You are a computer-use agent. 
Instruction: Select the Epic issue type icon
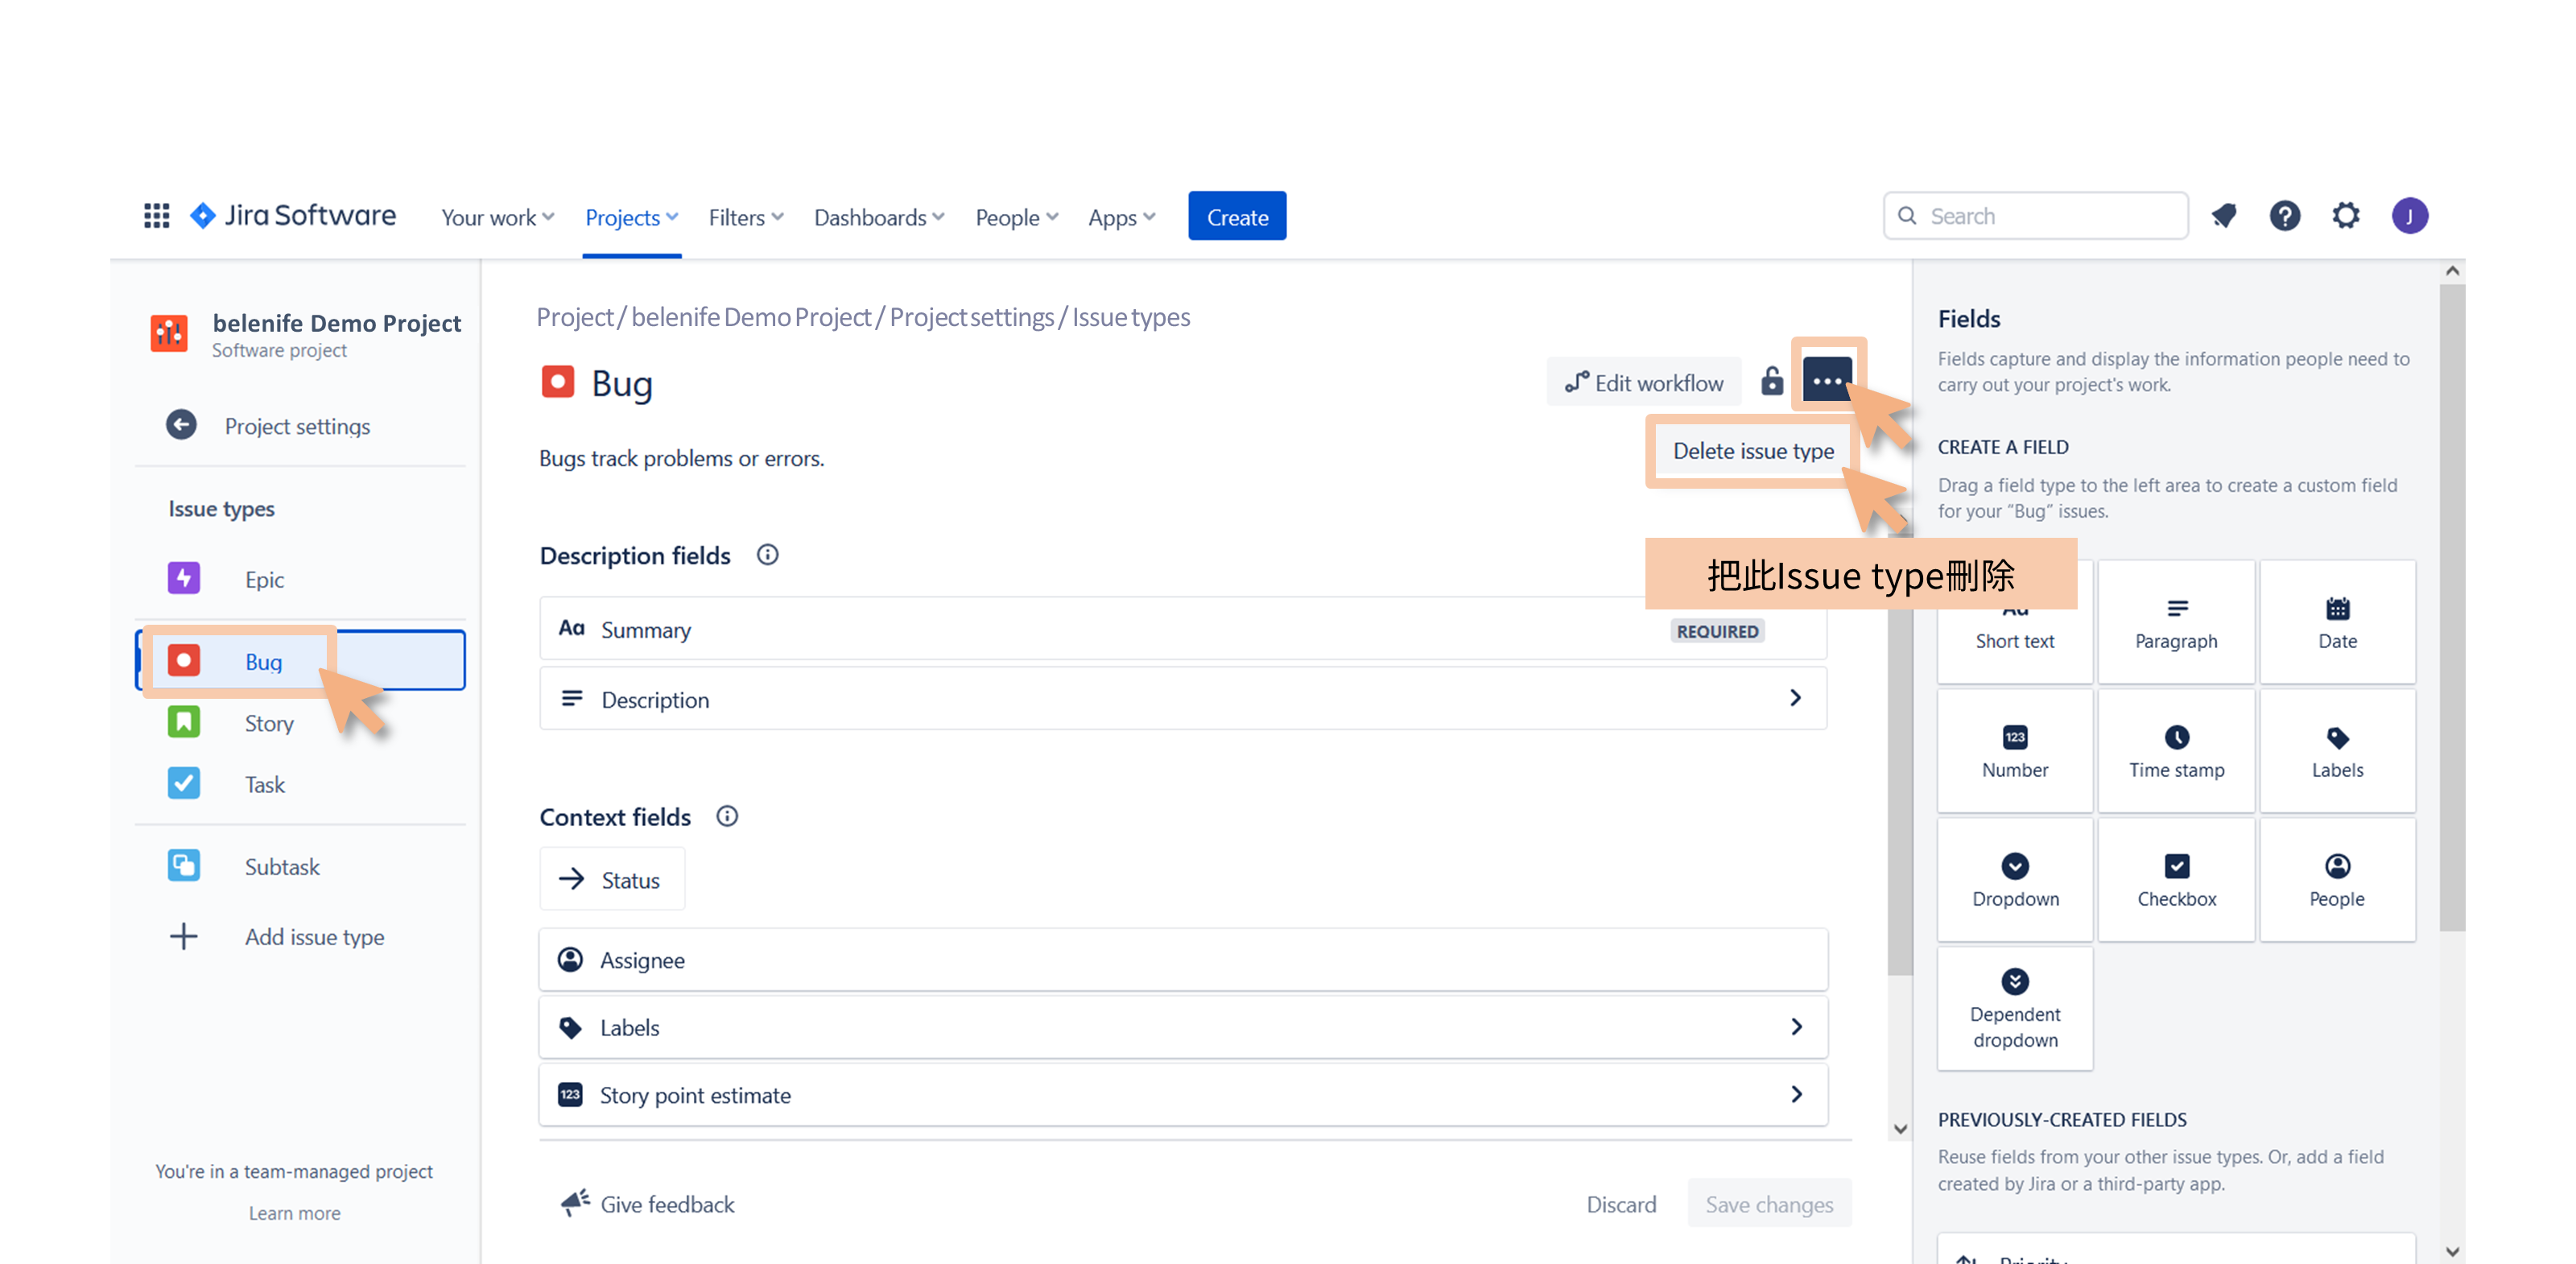184,578
